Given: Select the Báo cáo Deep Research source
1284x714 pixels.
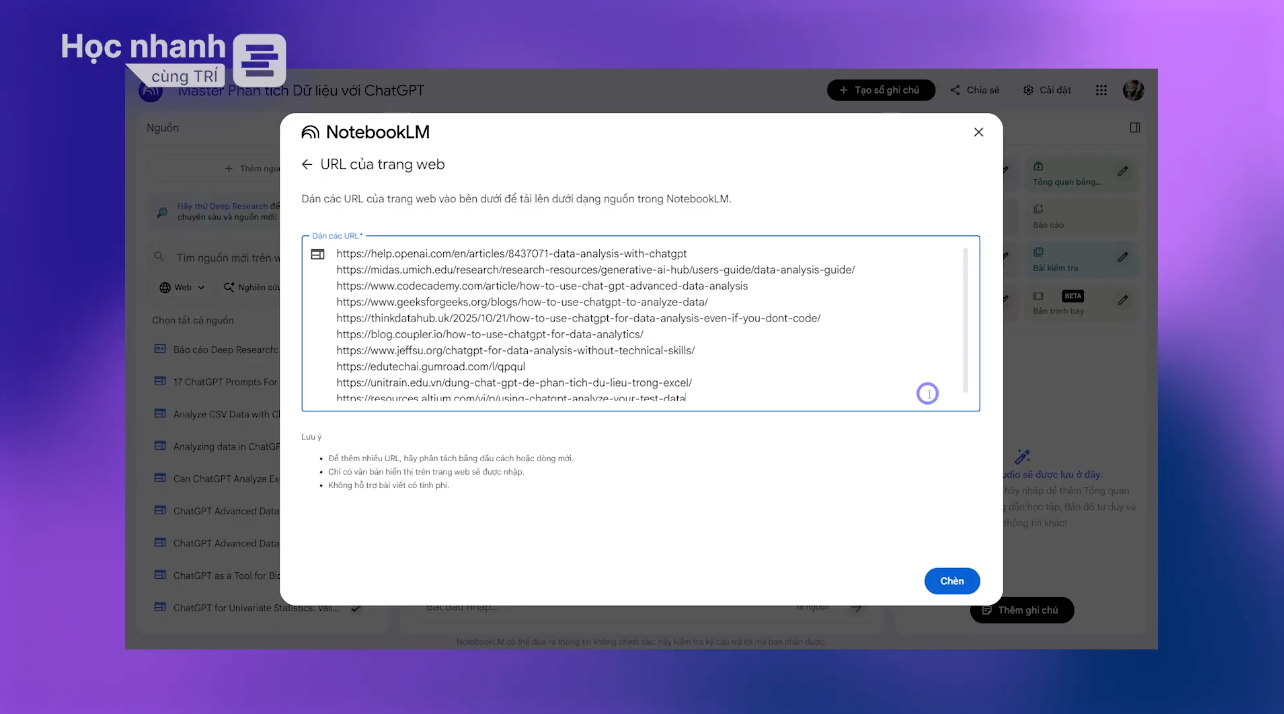Looking at the screenshot, I should click(225, 350).
